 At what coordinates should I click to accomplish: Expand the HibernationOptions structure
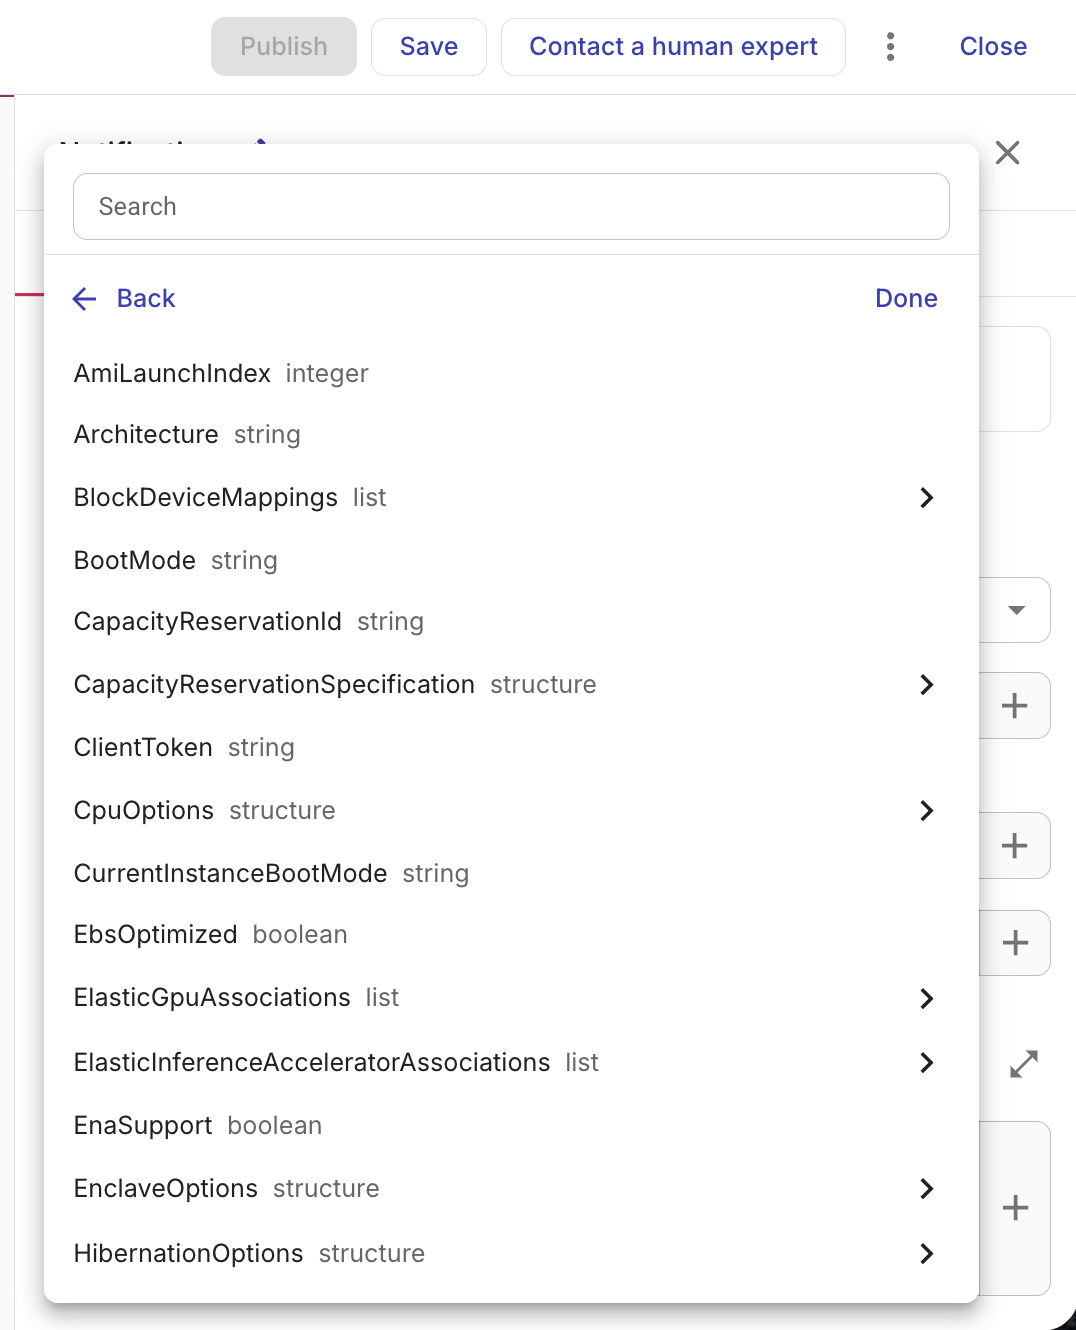[x=926, y=1253]
